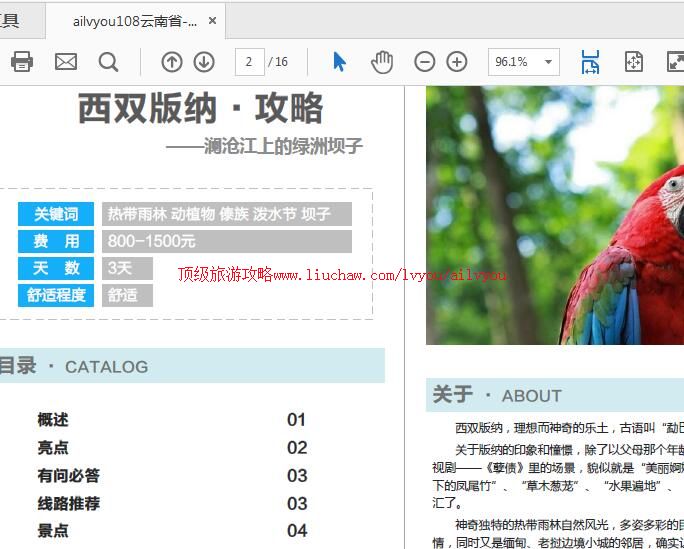Open the magnifier search tool
Screen dimensions: 684x549
coord(108,62)
